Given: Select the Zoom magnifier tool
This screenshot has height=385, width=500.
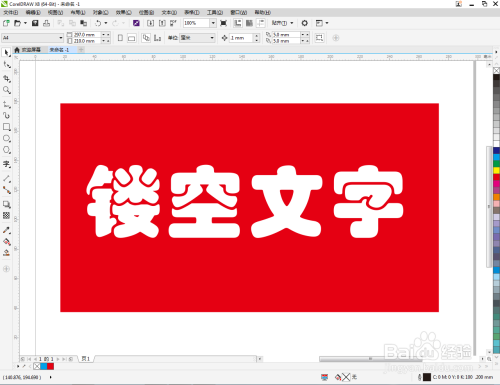Looking at the screenshot, I should 6,90.
